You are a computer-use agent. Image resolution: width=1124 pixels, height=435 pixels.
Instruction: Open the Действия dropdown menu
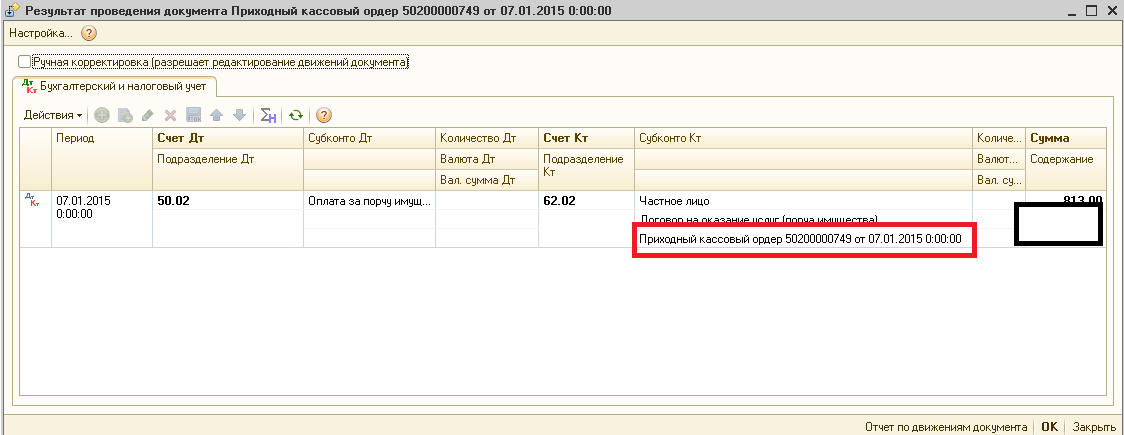pos(52,115)
